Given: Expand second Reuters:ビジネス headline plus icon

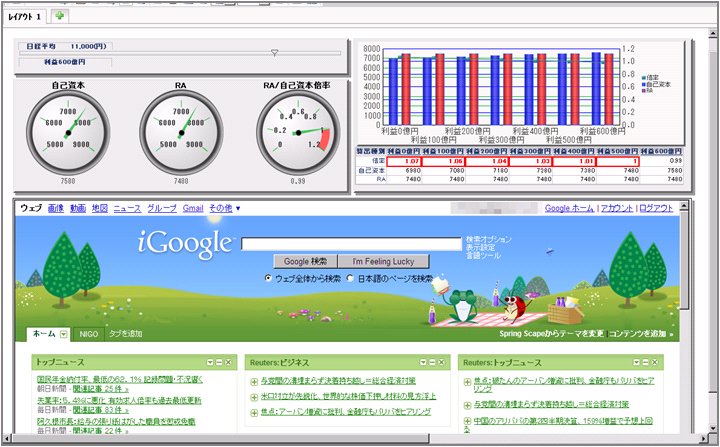Looking at the screenshot, I should (x=254, y=397).
